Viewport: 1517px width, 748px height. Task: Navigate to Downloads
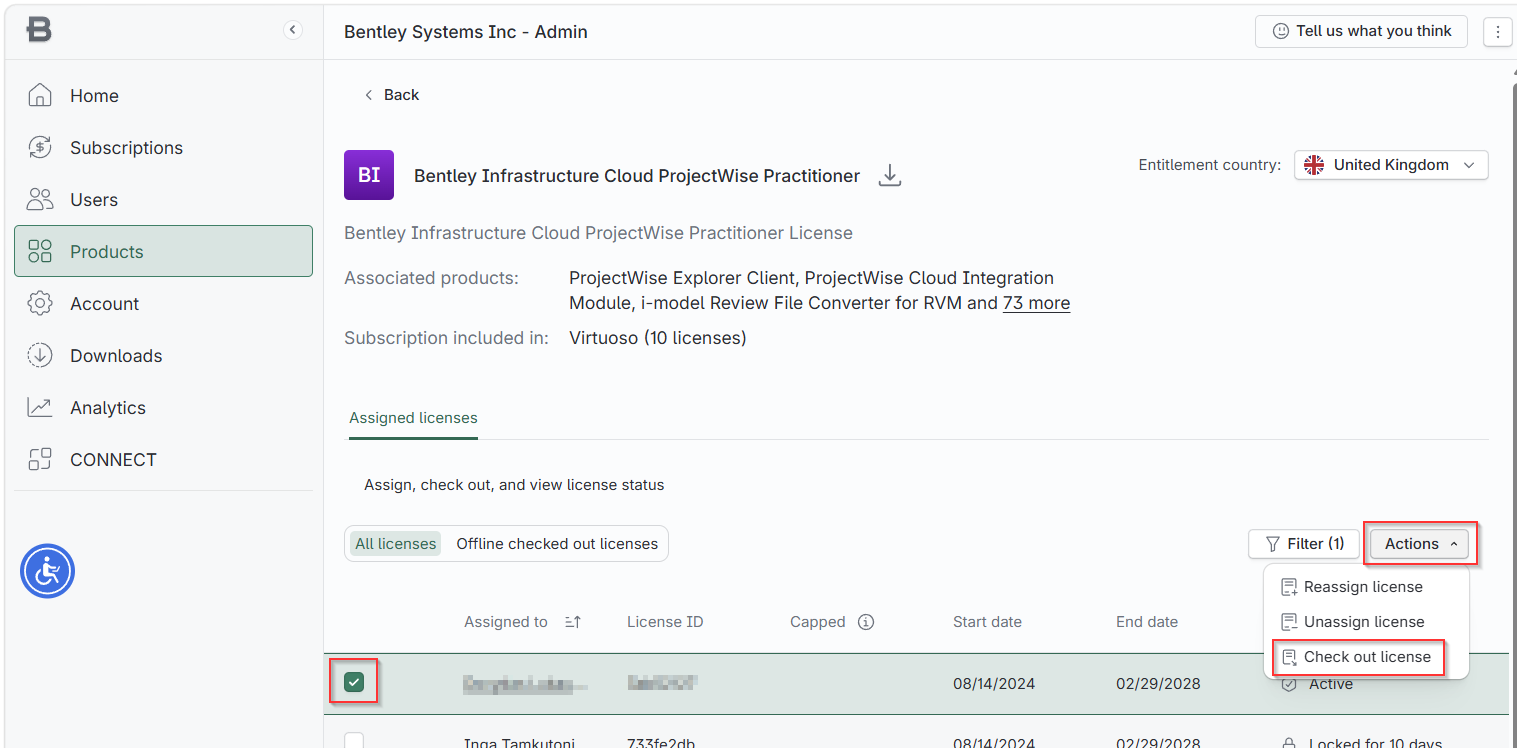pos(164,356)
